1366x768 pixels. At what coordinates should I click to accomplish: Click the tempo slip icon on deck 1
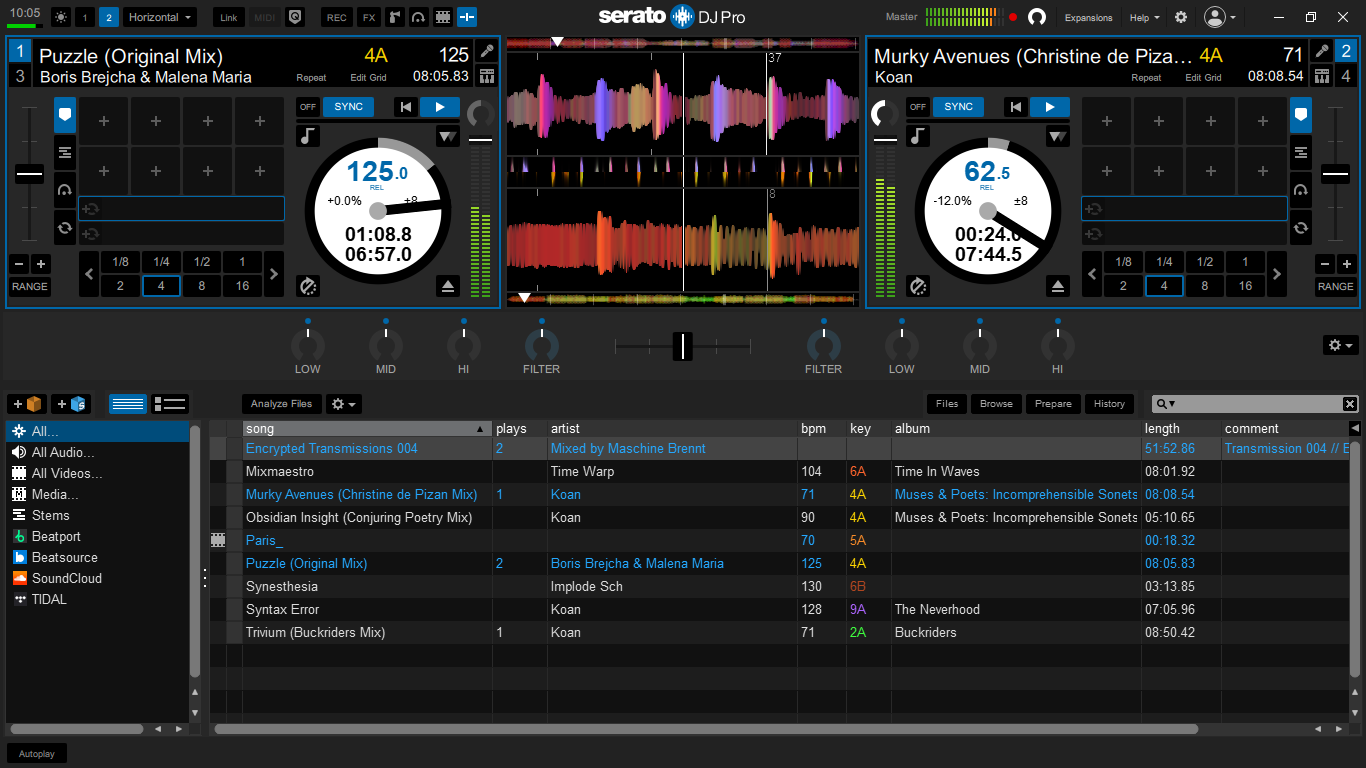pyautogui.click(x=309, y=287)
